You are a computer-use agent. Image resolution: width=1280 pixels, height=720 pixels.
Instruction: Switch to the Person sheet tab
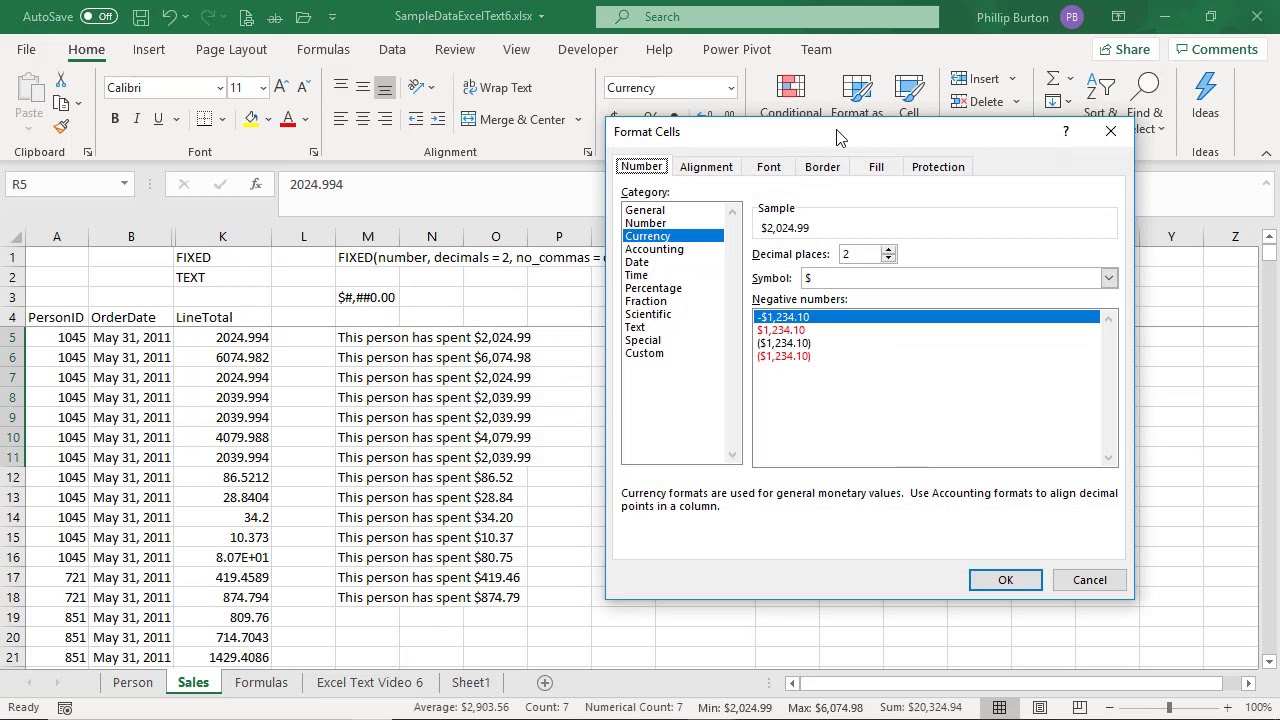tap(133, 682)
